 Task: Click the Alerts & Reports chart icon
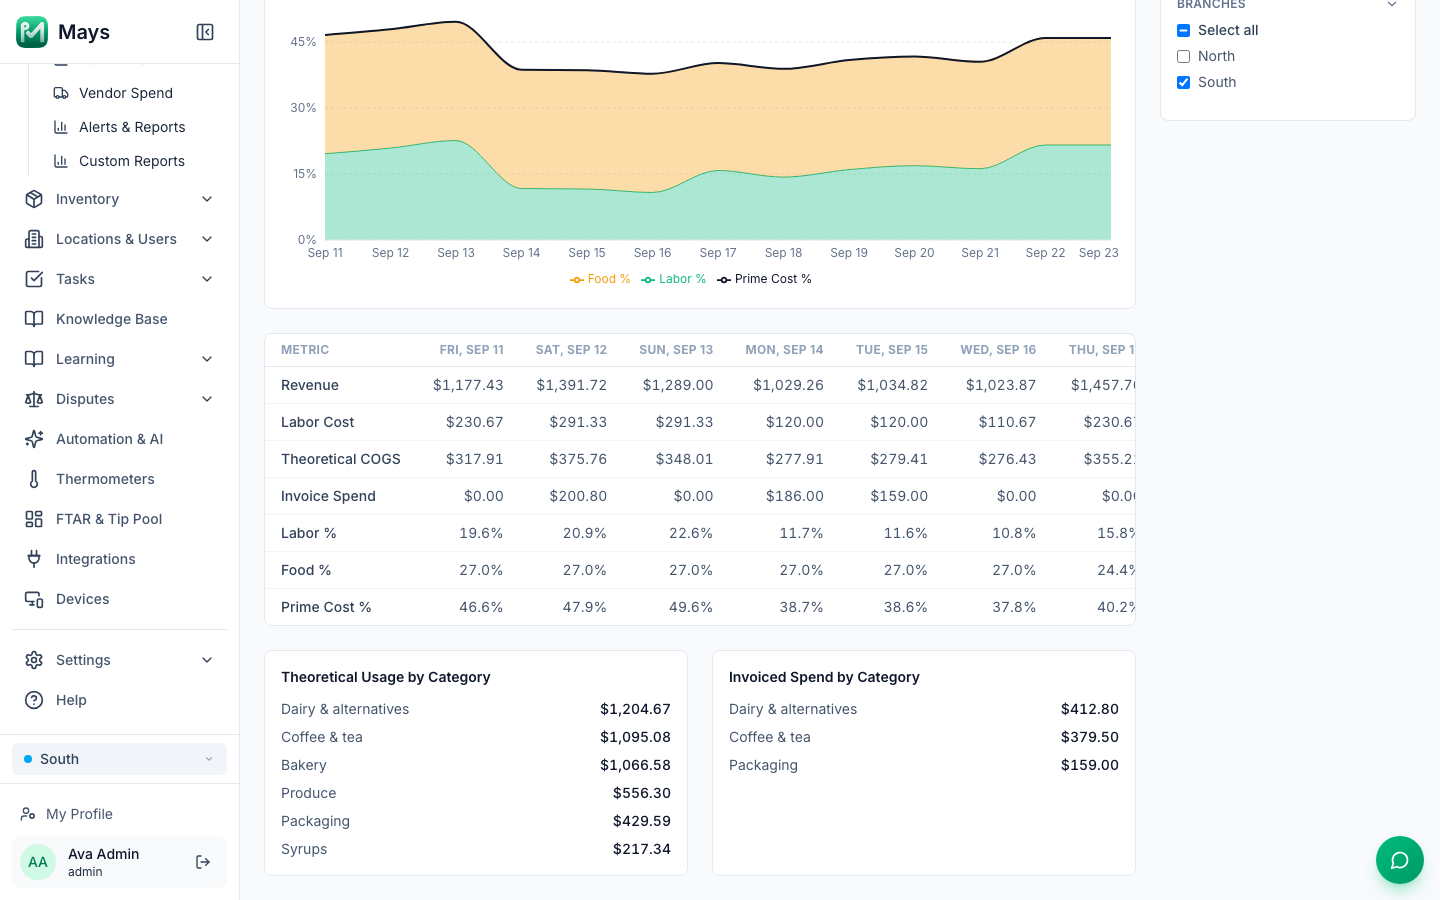61,127
